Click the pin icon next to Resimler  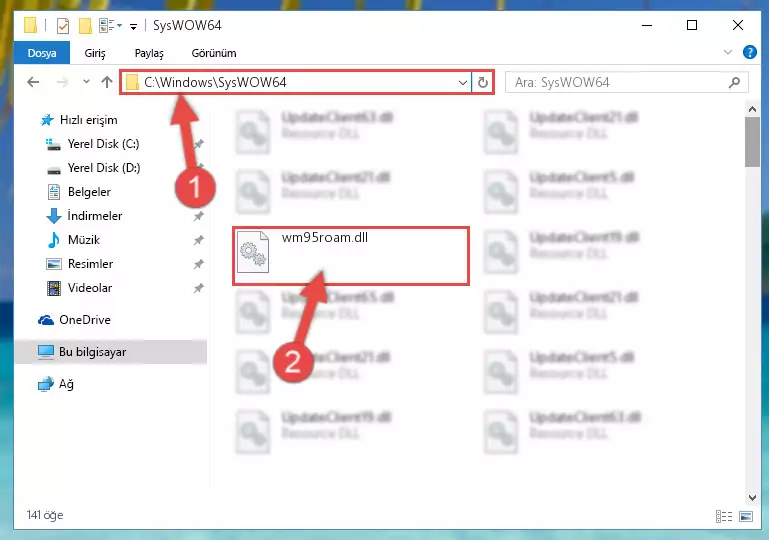(x=199, y=264)
